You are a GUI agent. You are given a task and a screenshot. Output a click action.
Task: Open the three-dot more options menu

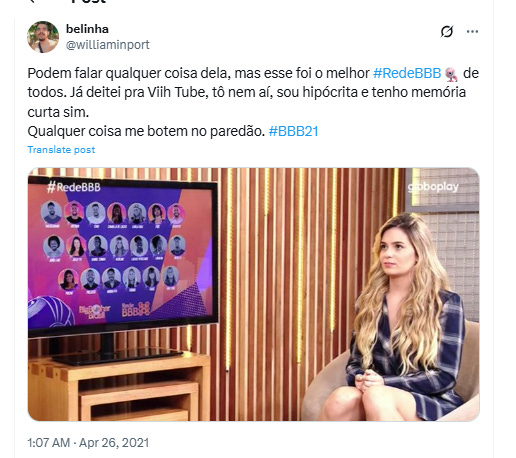(472, 31)
